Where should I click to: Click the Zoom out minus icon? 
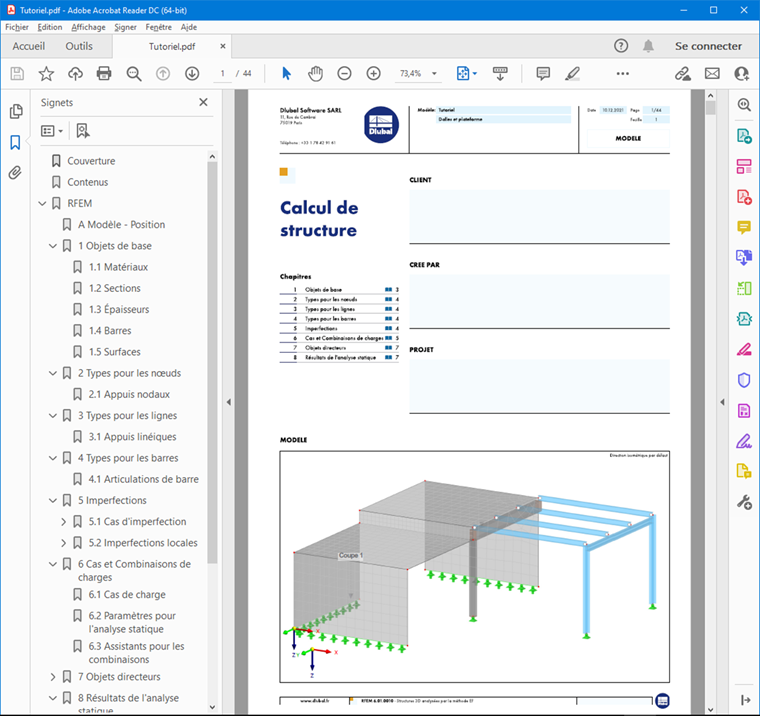tap(344, 74)
